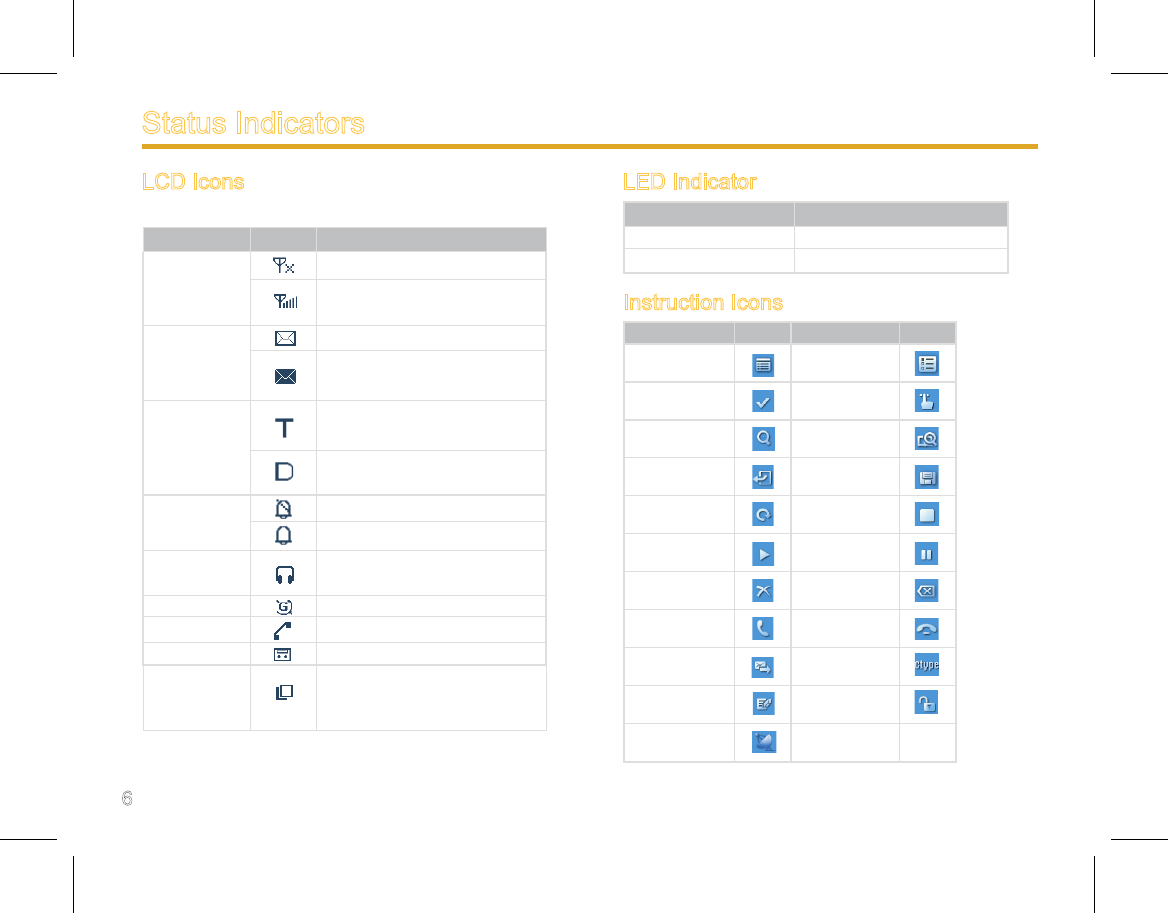The image size is (1168, 913).
Task: Select the solid filled envelope icon
Action: tap(285, 376)
